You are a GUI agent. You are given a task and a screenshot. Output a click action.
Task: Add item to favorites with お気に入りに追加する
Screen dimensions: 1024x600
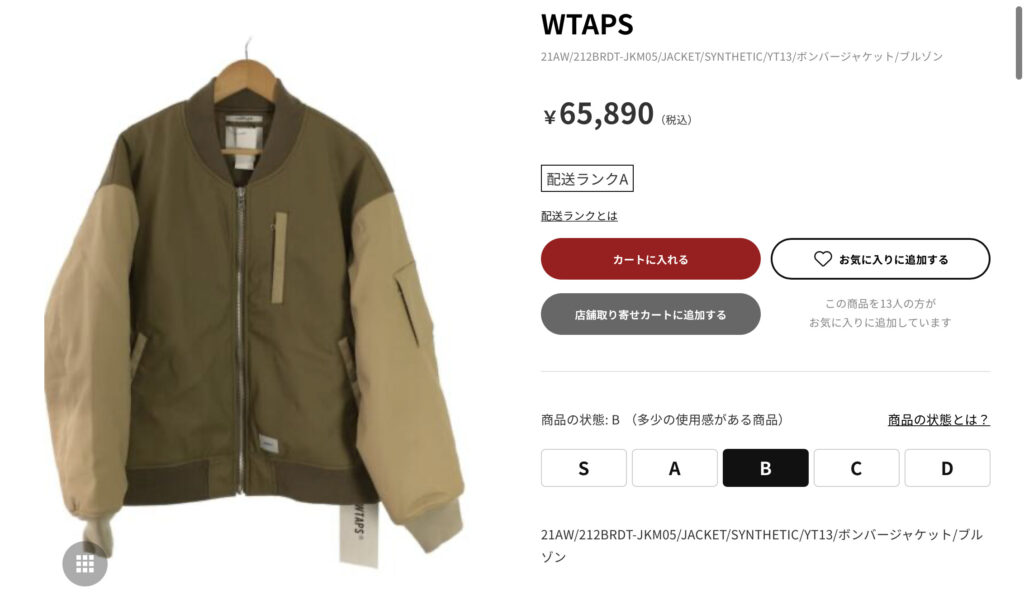click(880, 259)
